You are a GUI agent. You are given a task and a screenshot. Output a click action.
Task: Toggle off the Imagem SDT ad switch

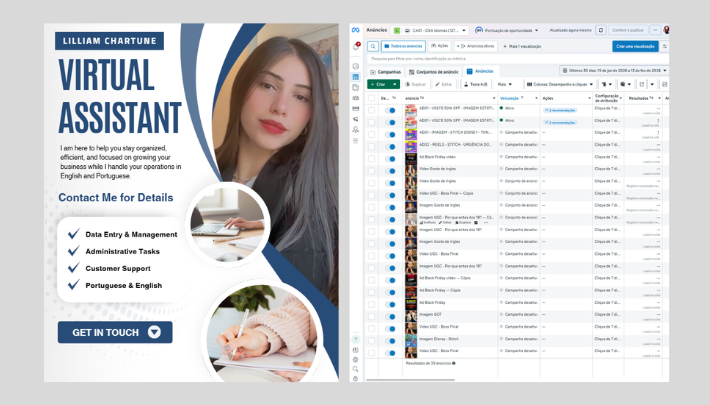coord(392,314)
